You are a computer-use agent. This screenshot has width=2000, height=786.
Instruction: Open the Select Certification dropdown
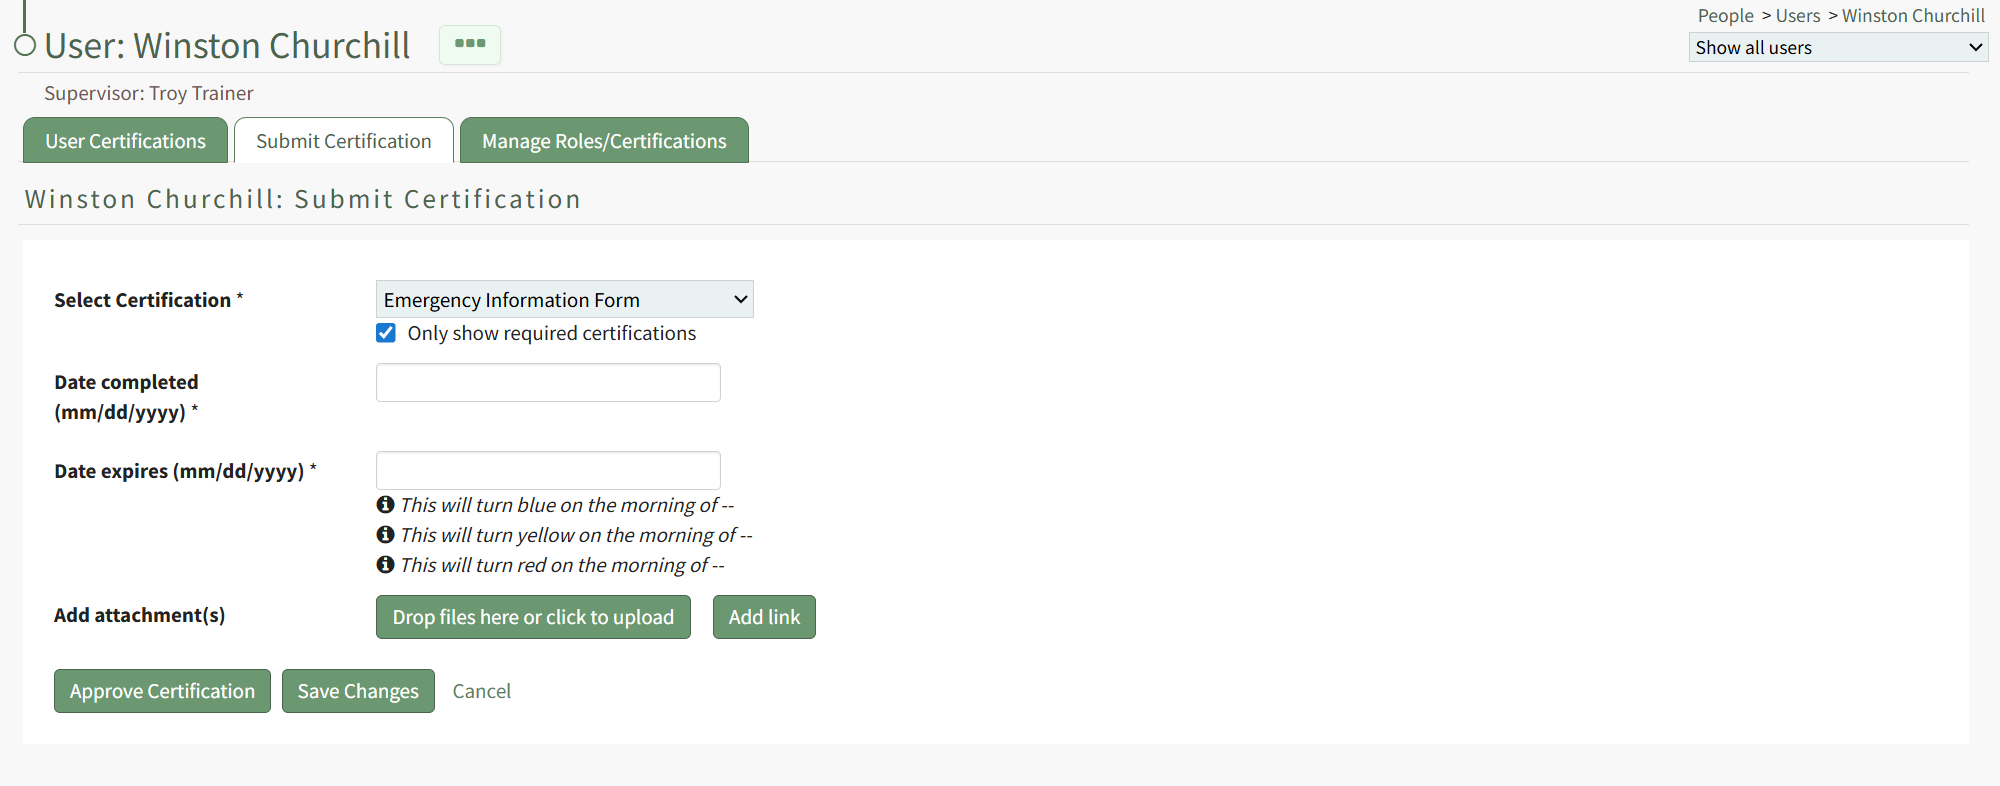pos(564,300)
